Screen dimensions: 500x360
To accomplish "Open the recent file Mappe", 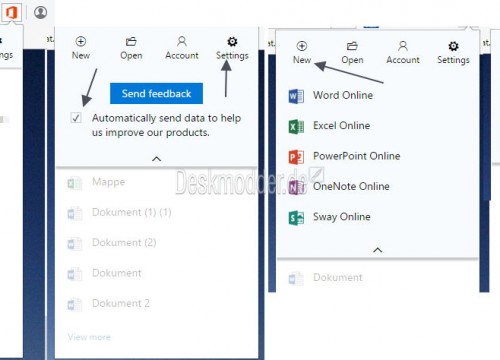I will [108, 182].
